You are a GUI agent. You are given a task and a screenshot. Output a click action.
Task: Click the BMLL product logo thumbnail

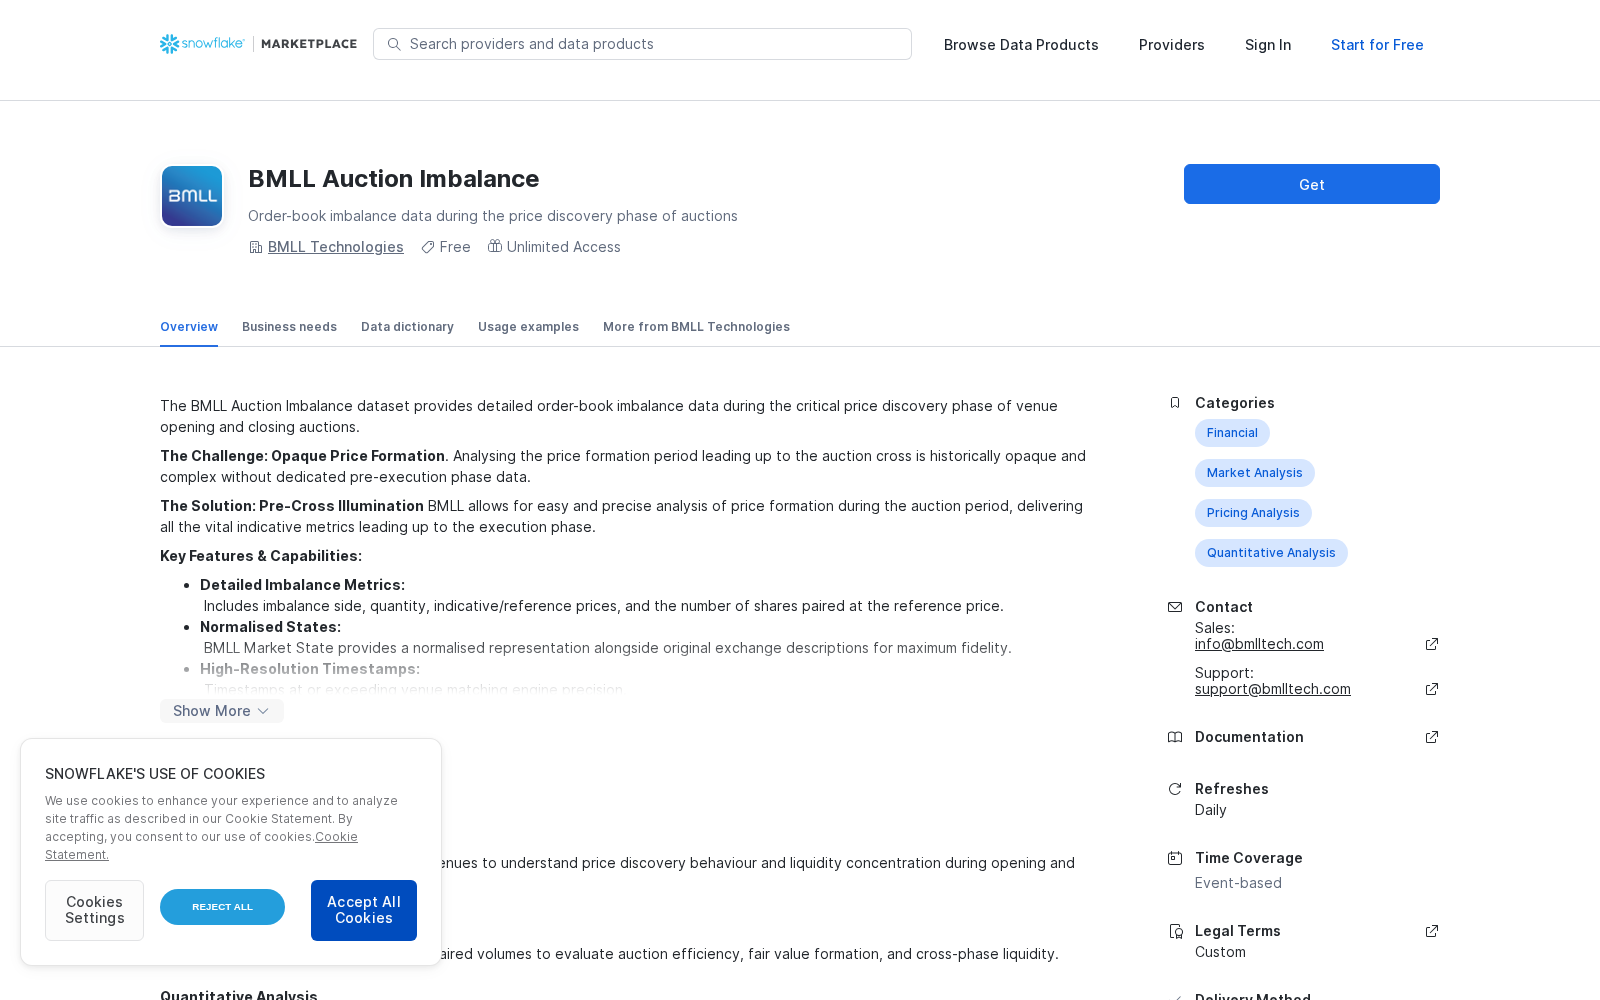(x=192, y=196)
